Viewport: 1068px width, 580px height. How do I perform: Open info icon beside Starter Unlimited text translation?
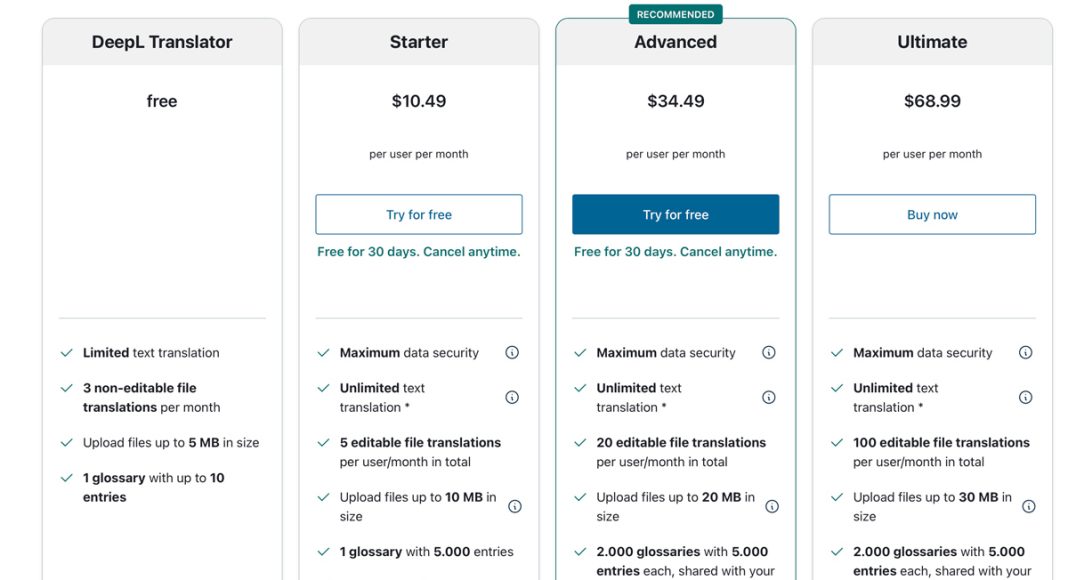[512, 398]
